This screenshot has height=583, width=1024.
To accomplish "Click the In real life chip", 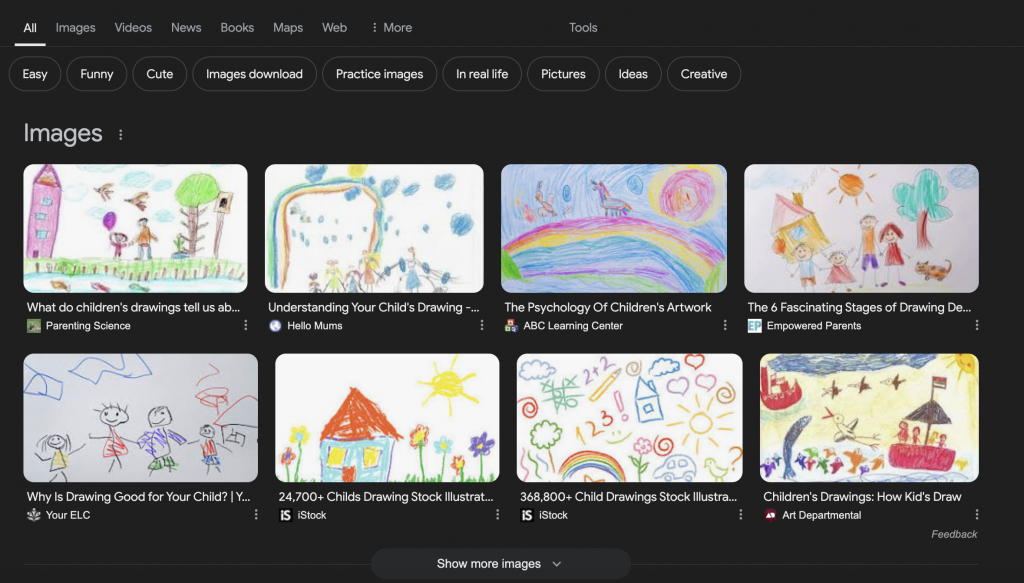I will pyautogui.click(x=482, y=74).
